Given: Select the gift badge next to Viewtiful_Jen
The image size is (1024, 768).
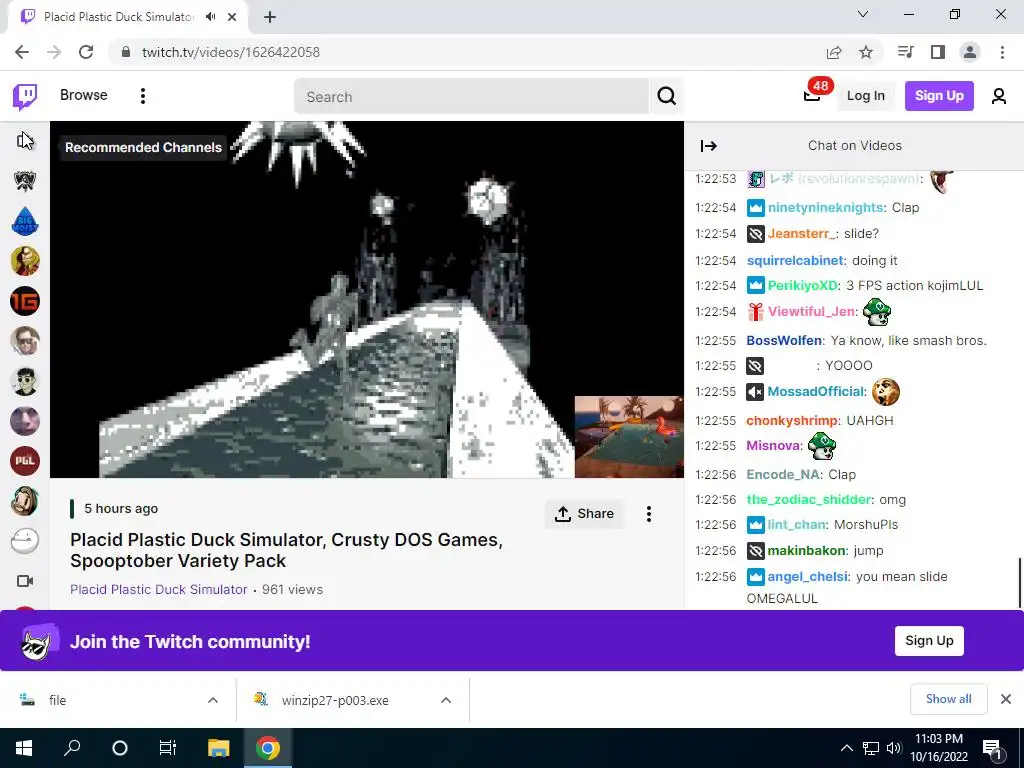Looking at the screenshot, I should click(x=756, y=312).
